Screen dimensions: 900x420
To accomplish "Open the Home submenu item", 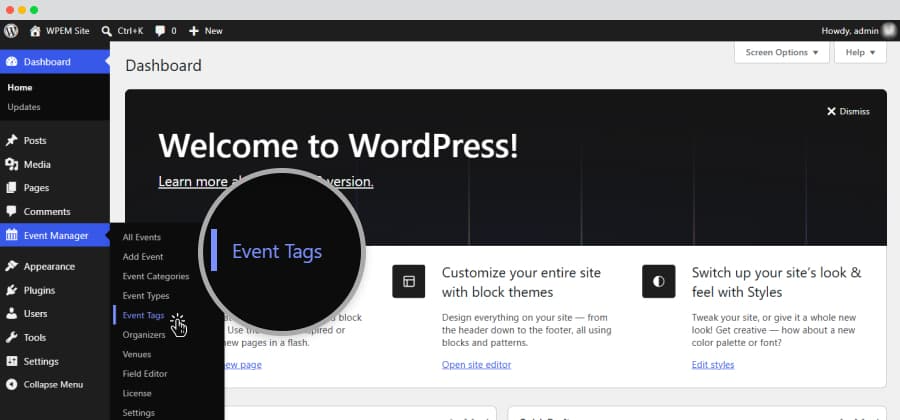I will click(x=20, y=88).
